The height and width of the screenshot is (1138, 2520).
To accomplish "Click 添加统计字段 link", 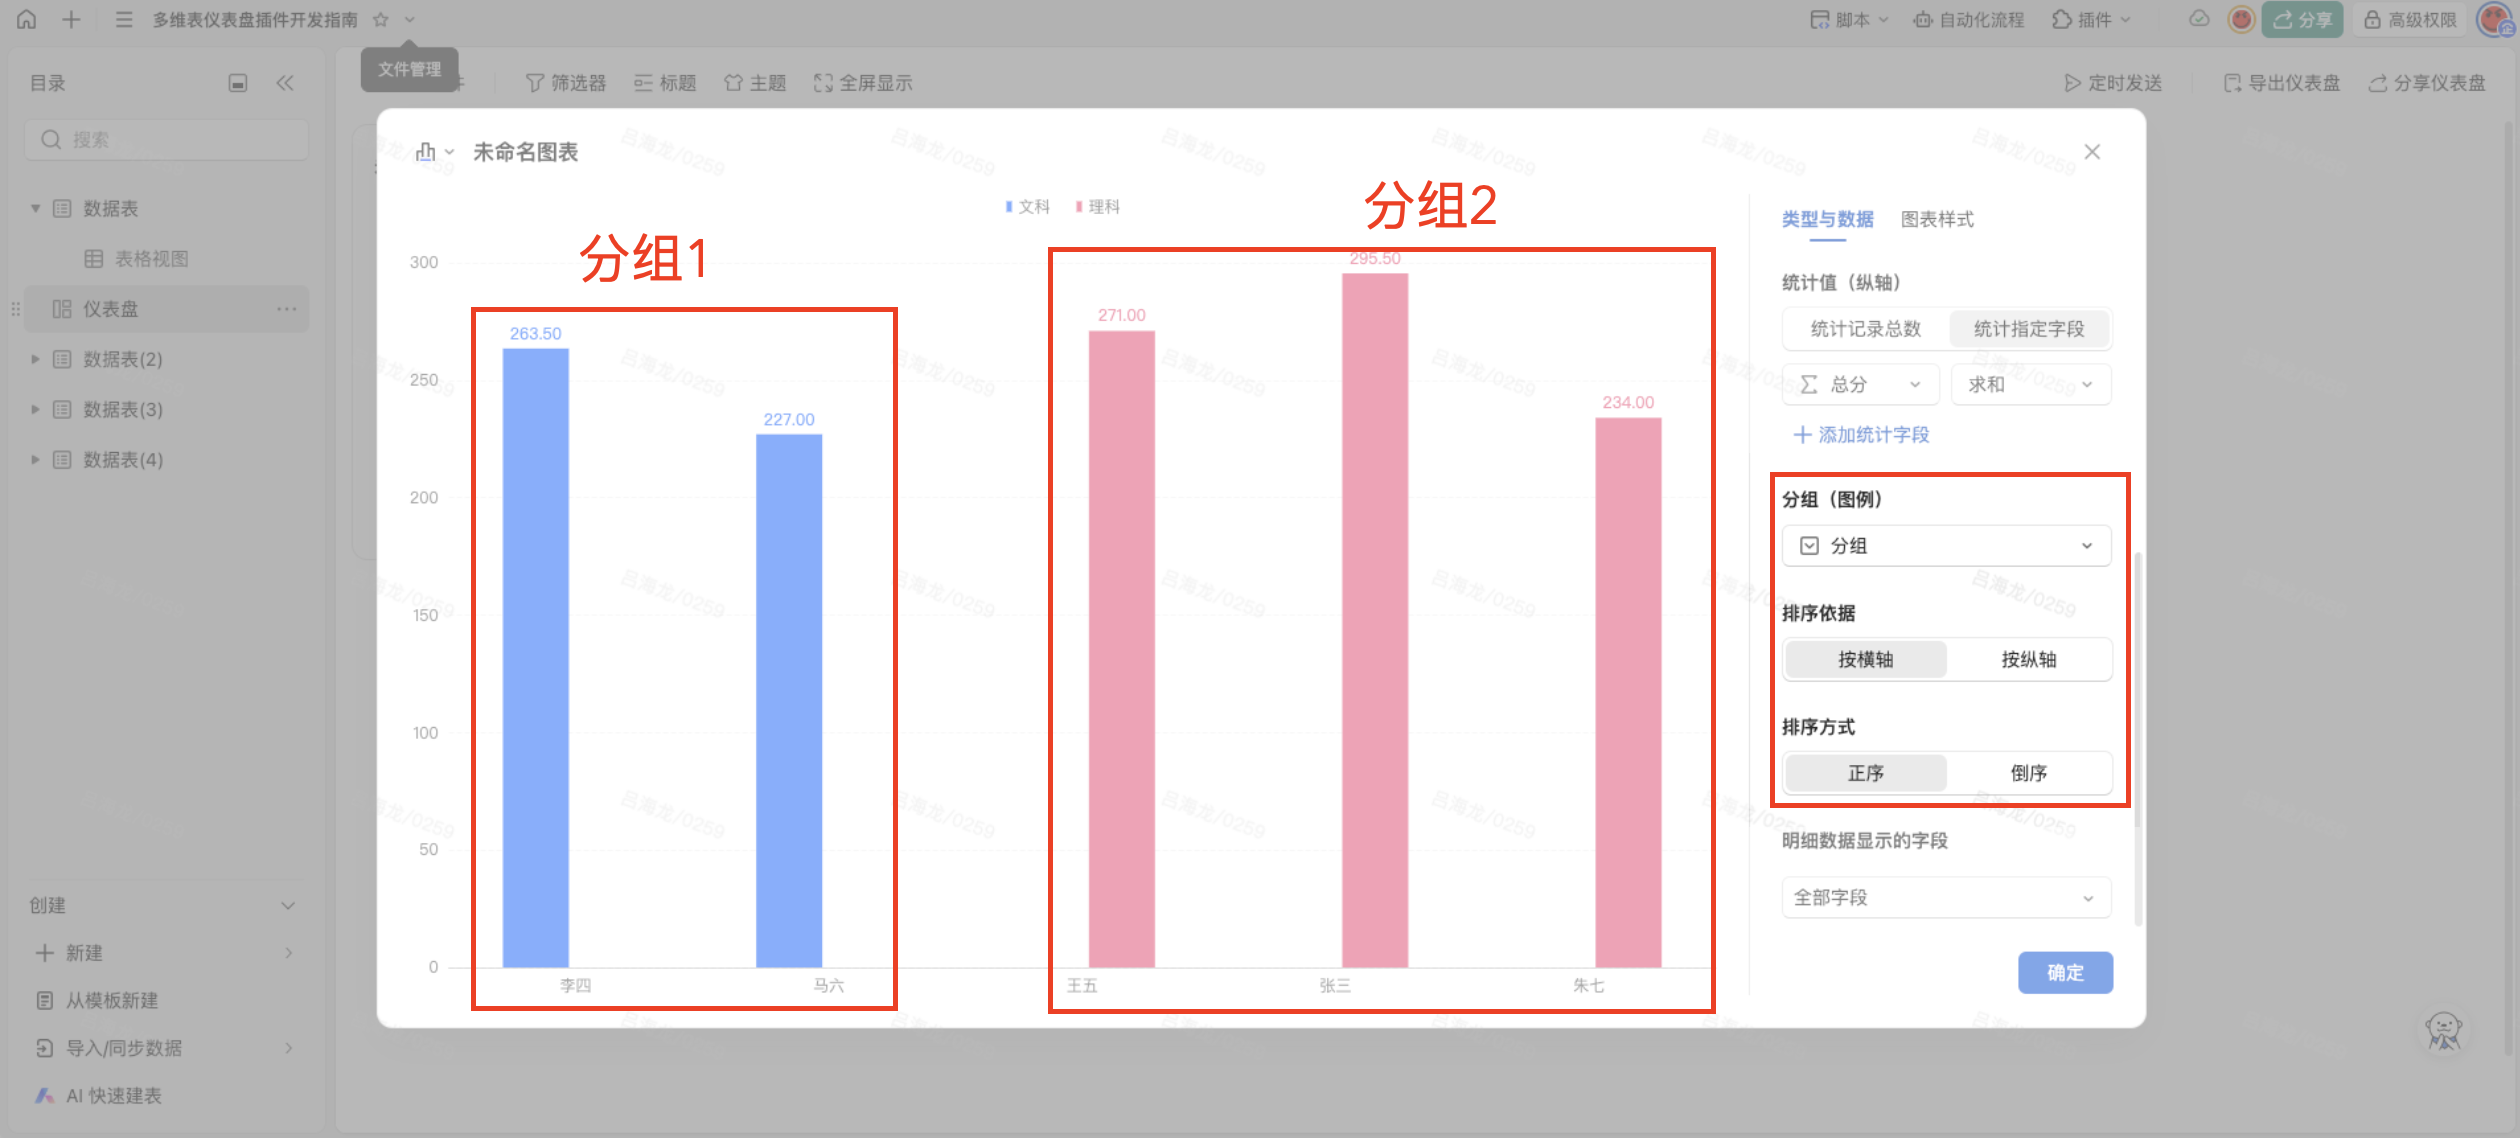I will point(1861,435).
